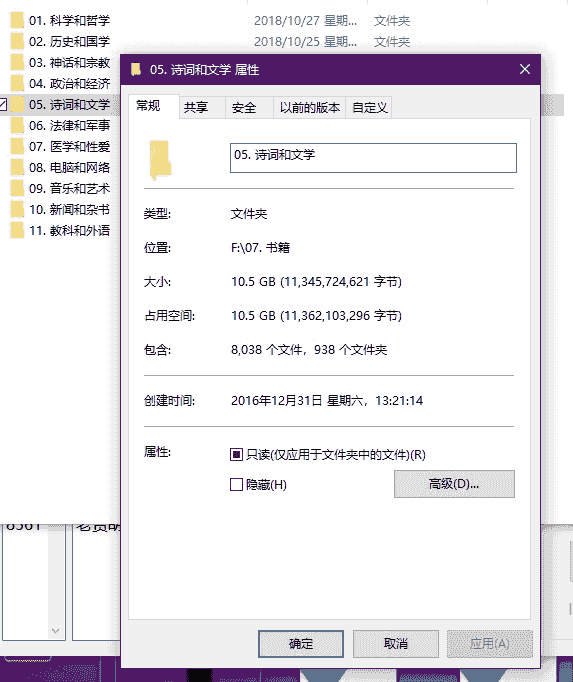Select the 08. 电脑和网络 folder icon
The width and height of the screenshot is (573, 682).
click(x=17, y=167)
